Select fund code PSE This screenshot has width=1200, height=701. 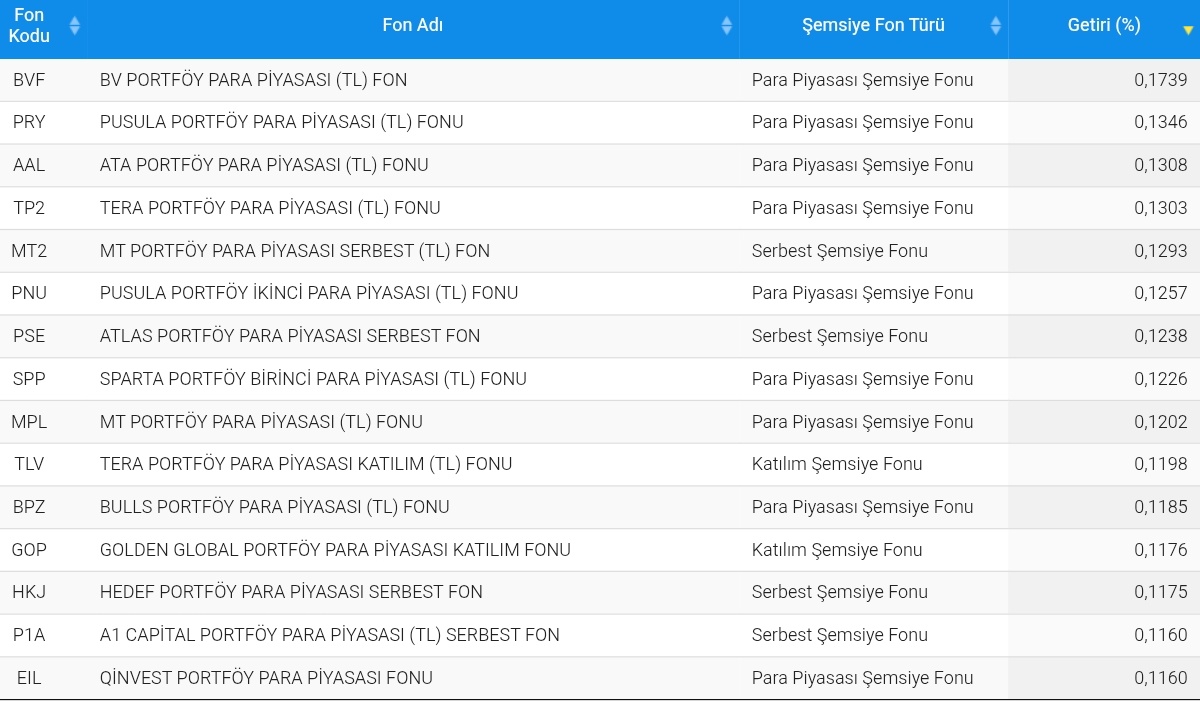29,336
